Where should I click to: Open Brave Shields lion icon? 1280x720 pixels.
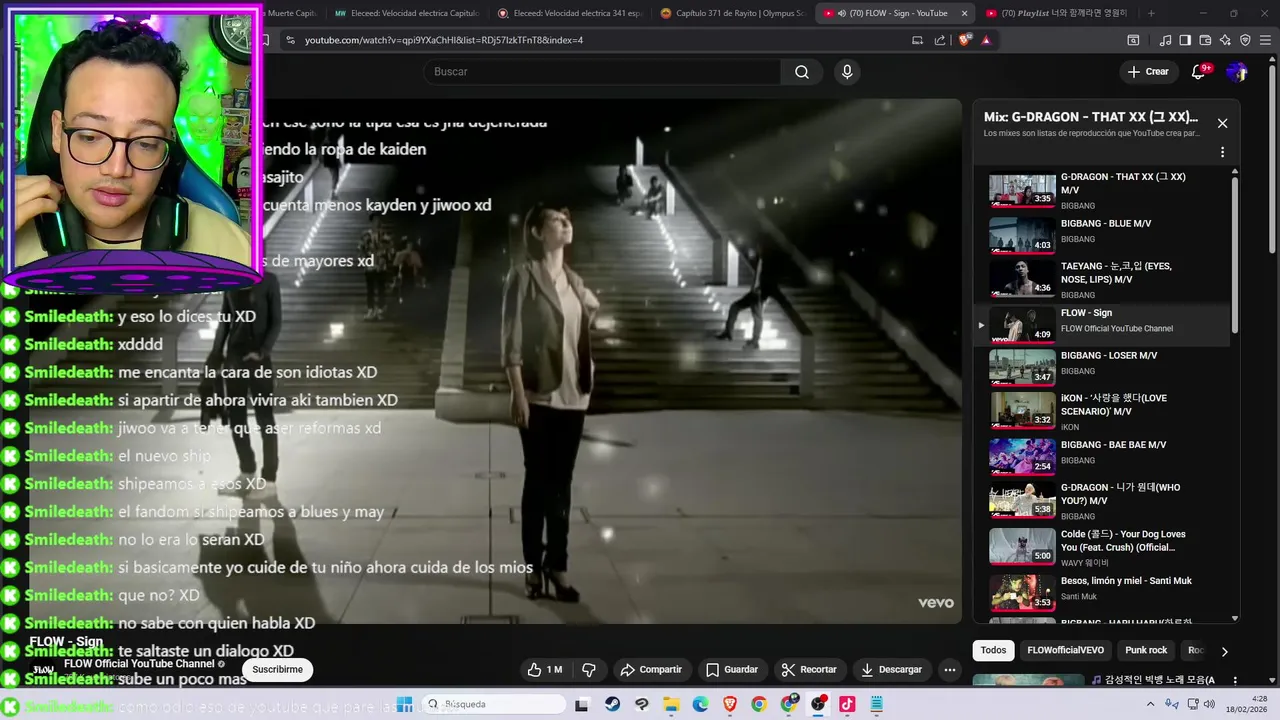pos(965,40)
